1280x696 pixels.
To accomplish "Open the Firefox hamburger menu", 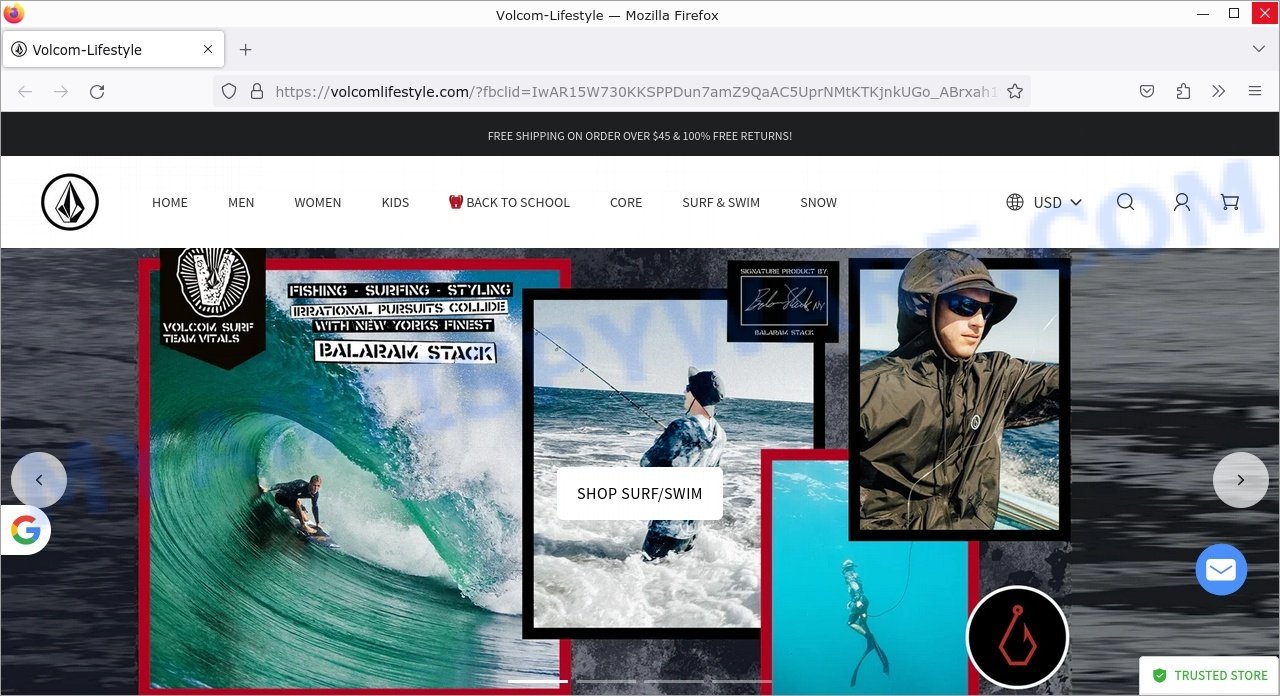I will click(1255, 91).
